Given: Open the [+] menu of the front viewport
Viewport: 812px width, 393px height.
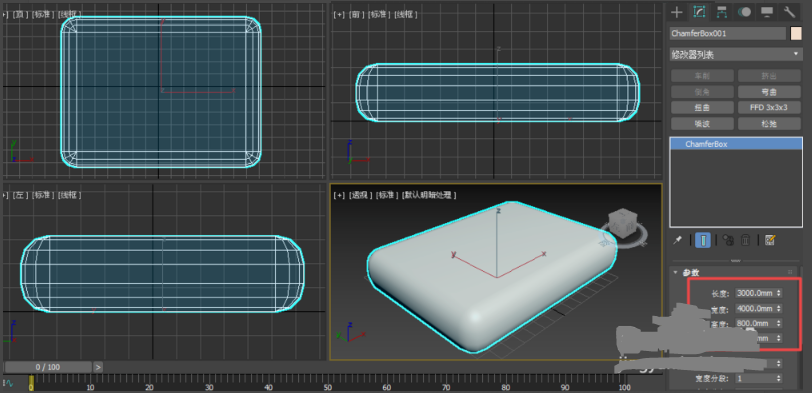Looking at the screenshot, I should [x=339, y=14].
